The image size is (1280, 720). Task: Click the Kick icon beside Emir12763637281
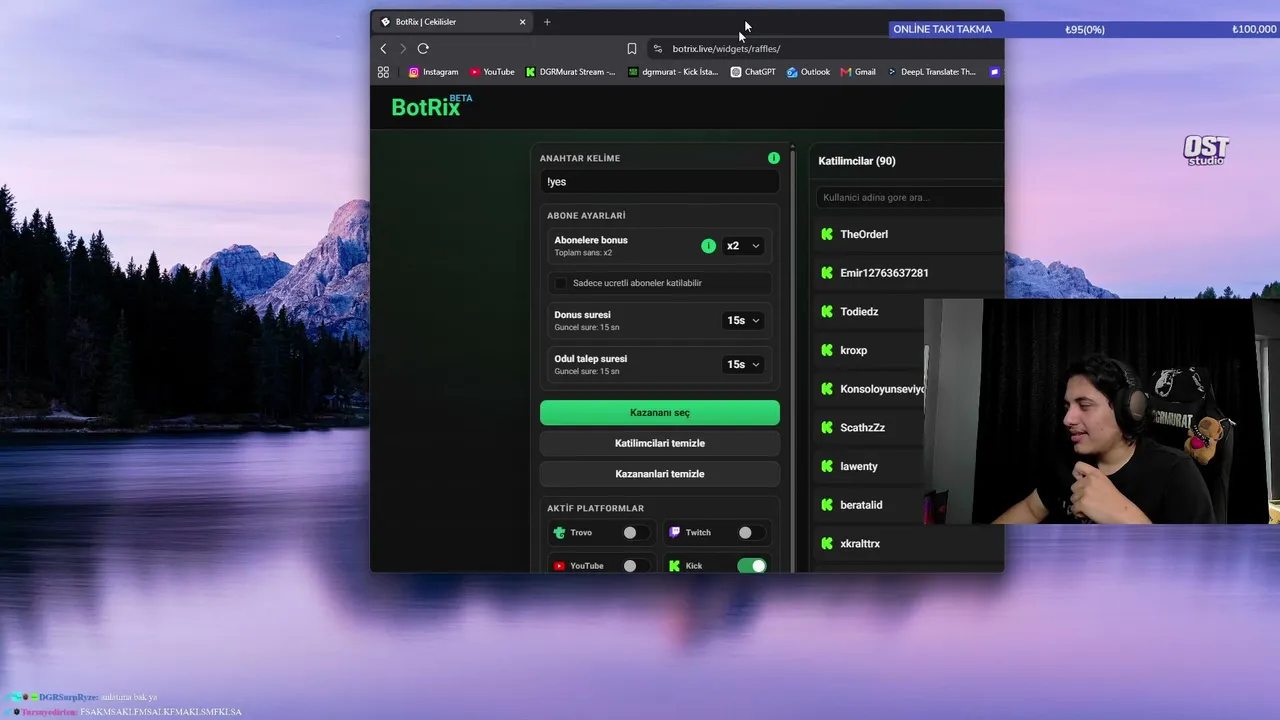pyautogui.click(x=827, y=273)
